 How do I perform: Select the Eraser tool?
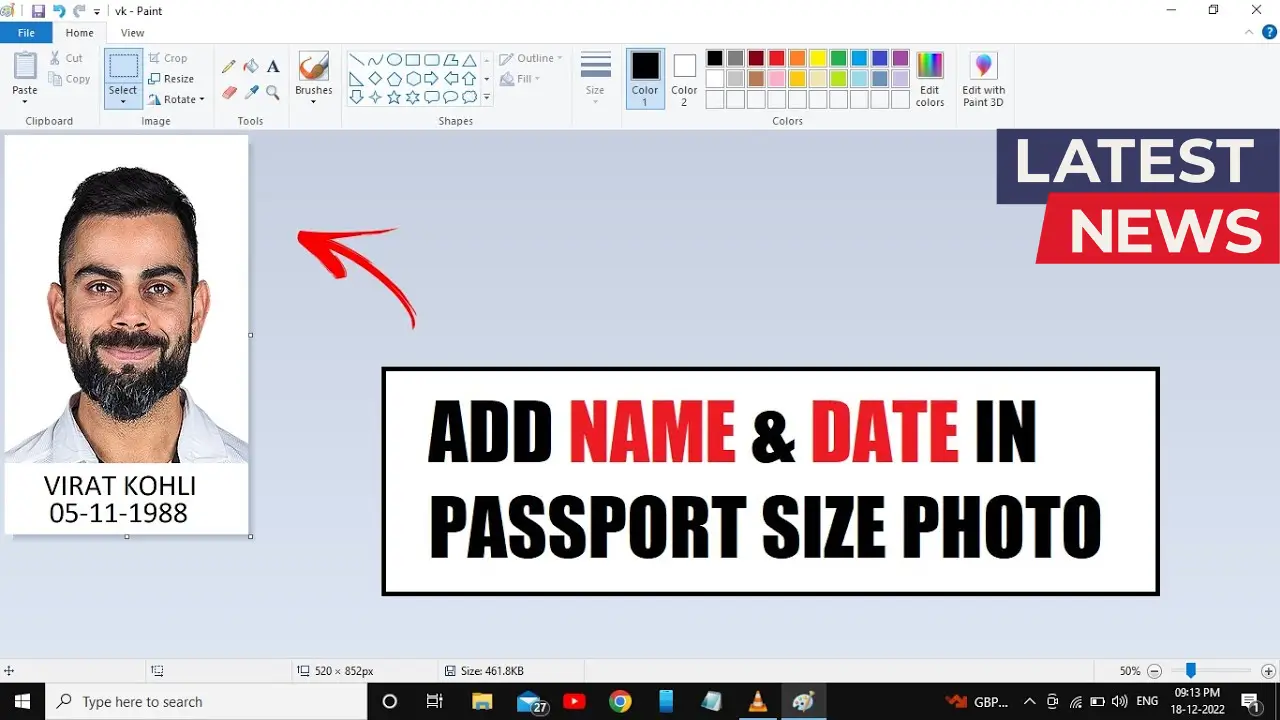click(229, 92)
